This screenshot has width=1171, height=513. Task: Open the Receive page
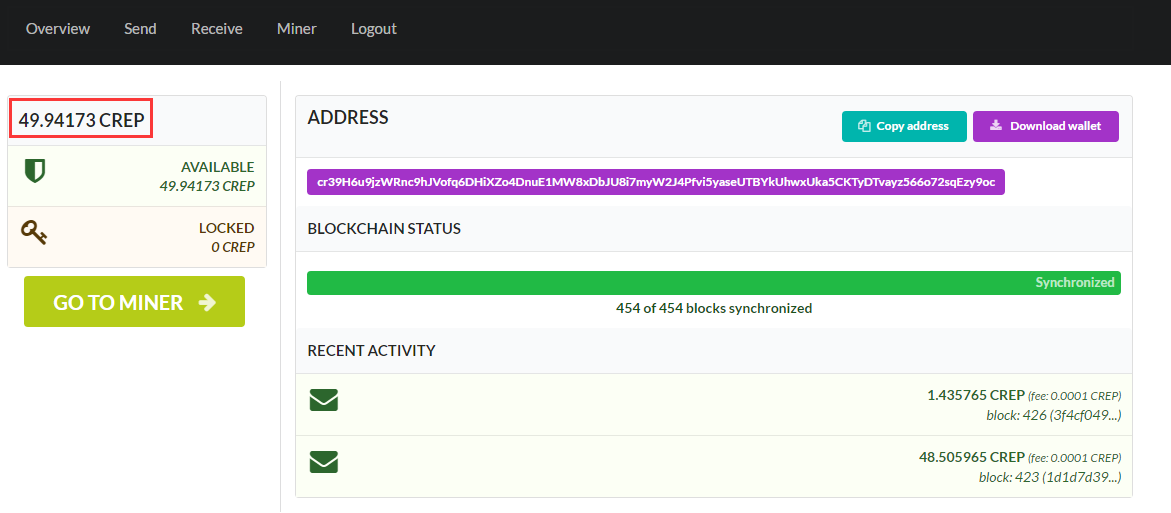coord(217,29)
